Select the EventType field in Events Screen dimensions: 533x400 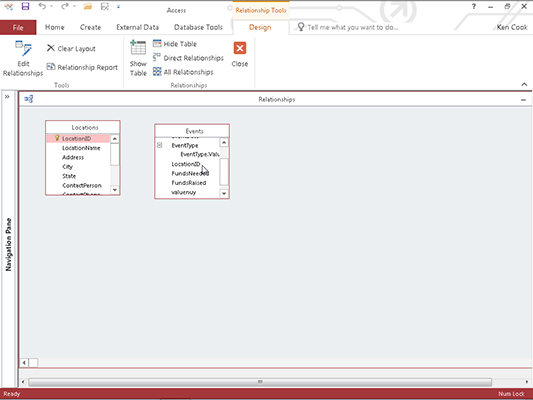[x=185, y=145]
